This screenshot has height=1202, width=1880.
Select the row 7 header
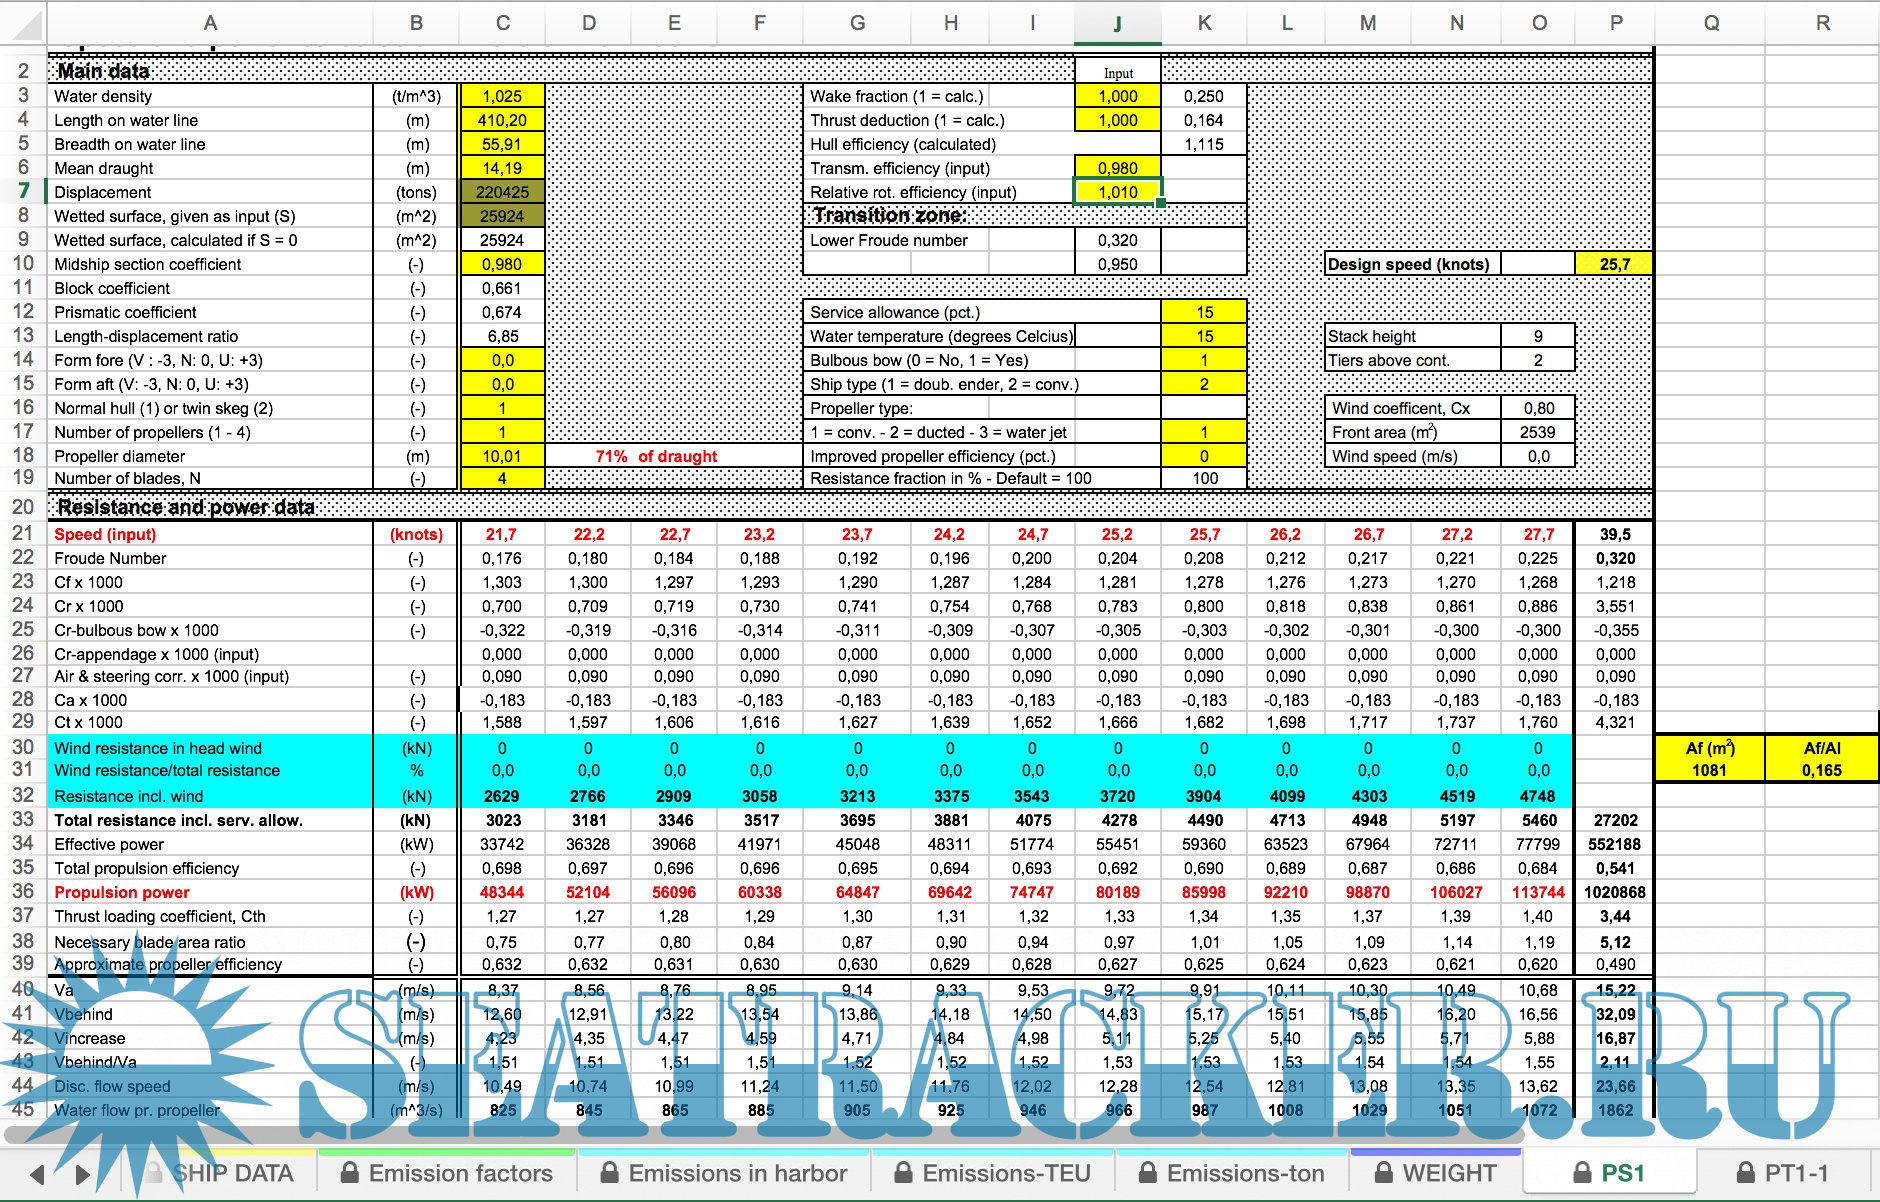click(x=23, y=191)
